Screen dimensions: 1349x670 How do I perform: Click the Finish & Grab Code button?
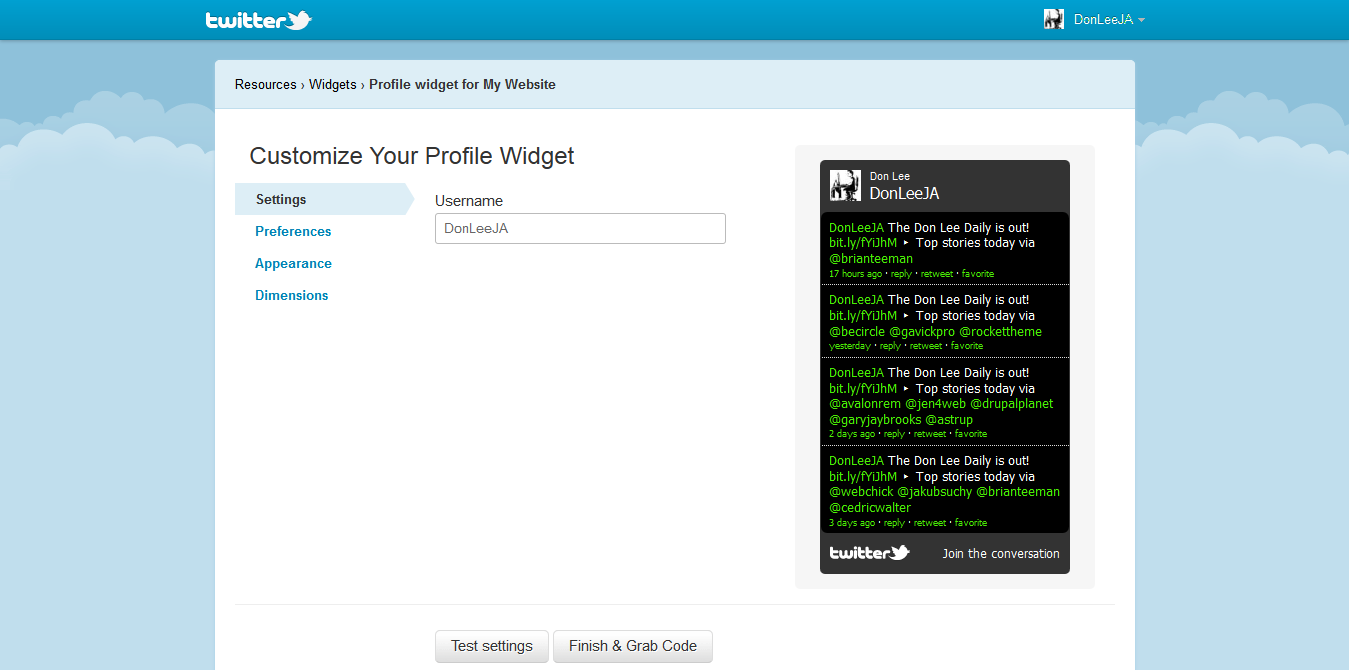pyautogui.click(x=632, y=646)
